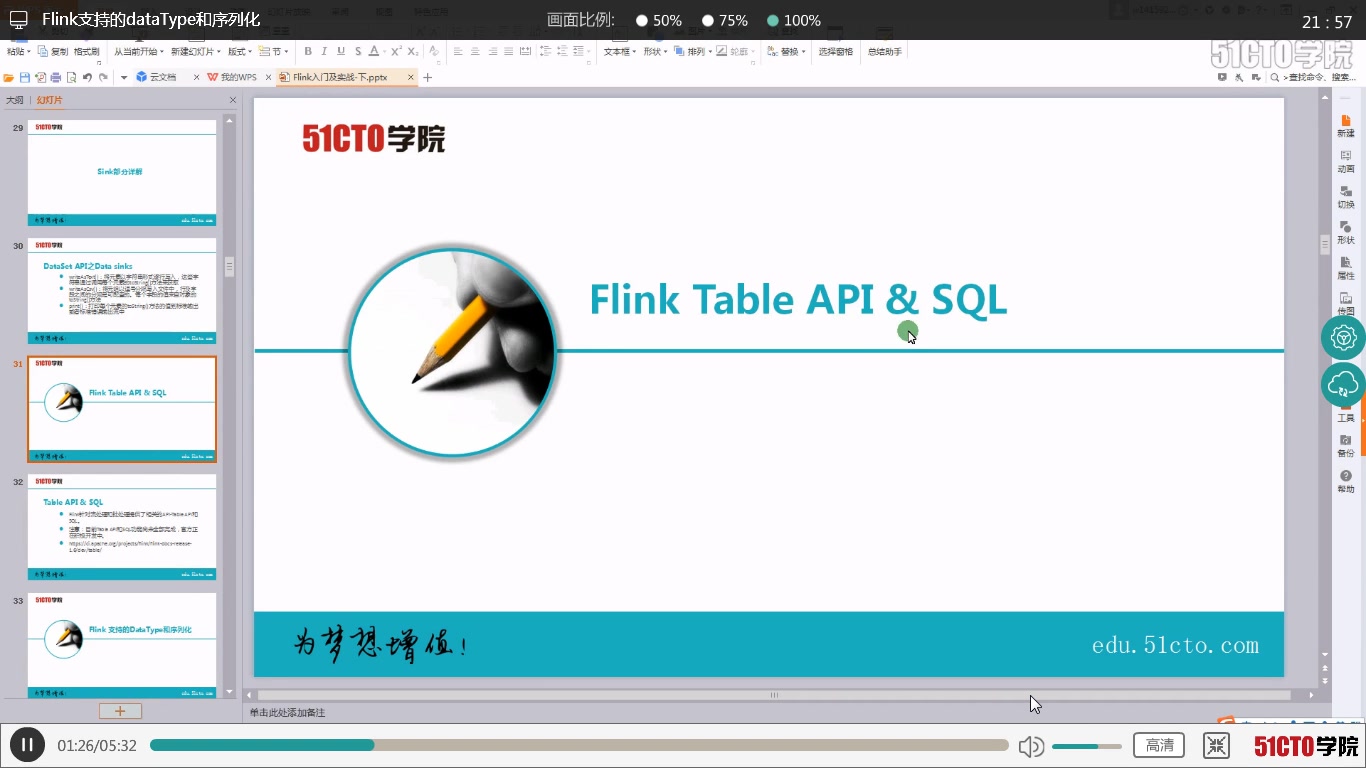Open the 形状 shapes dropdown
The height and width of the screenshot is (768, 1366).
pos(655,51)
